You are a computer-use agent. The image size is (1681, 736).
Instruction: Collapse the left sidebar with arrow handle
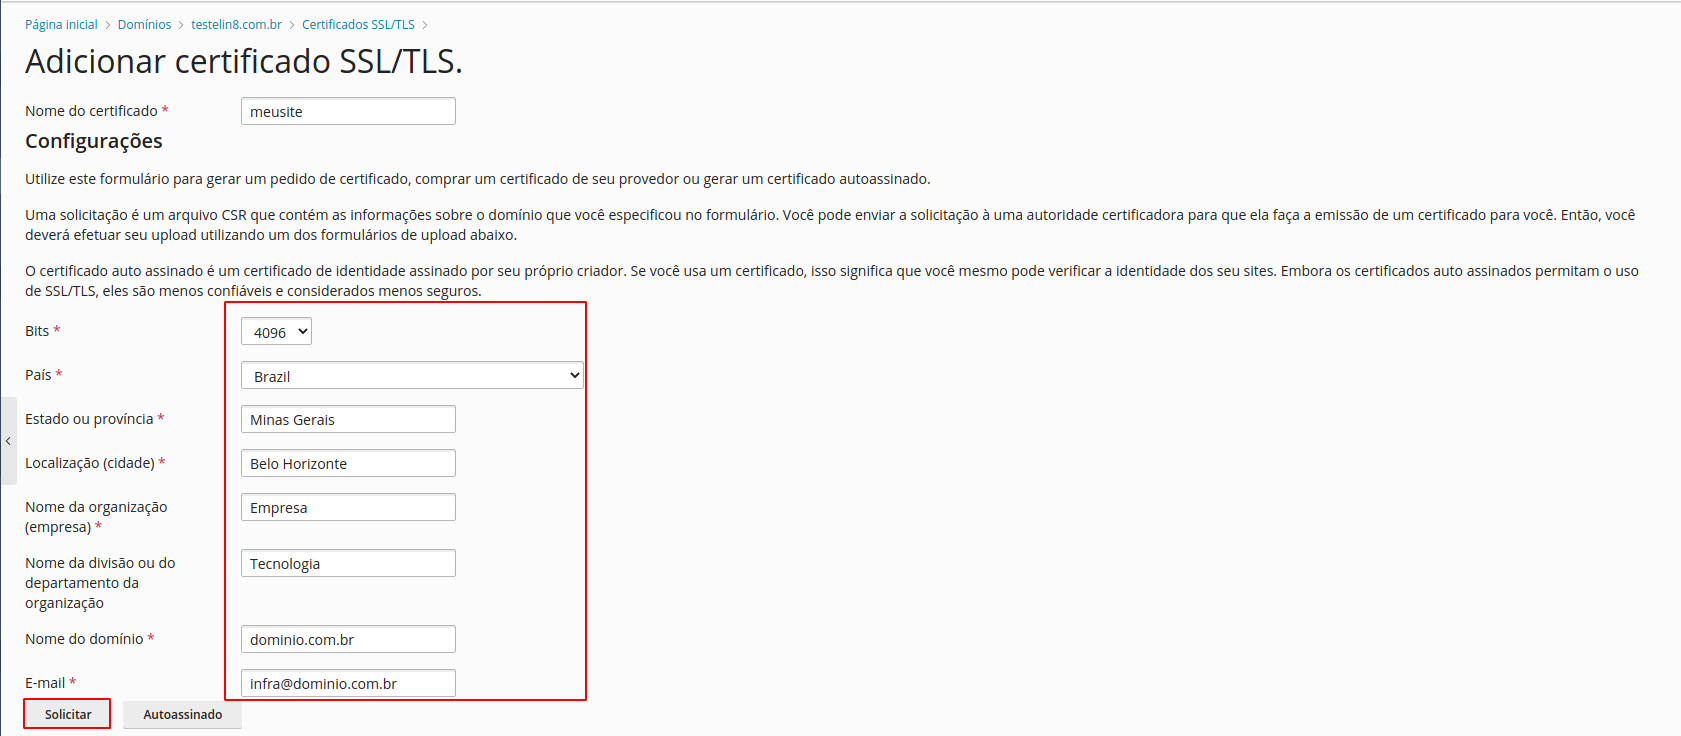coord(8,441)
